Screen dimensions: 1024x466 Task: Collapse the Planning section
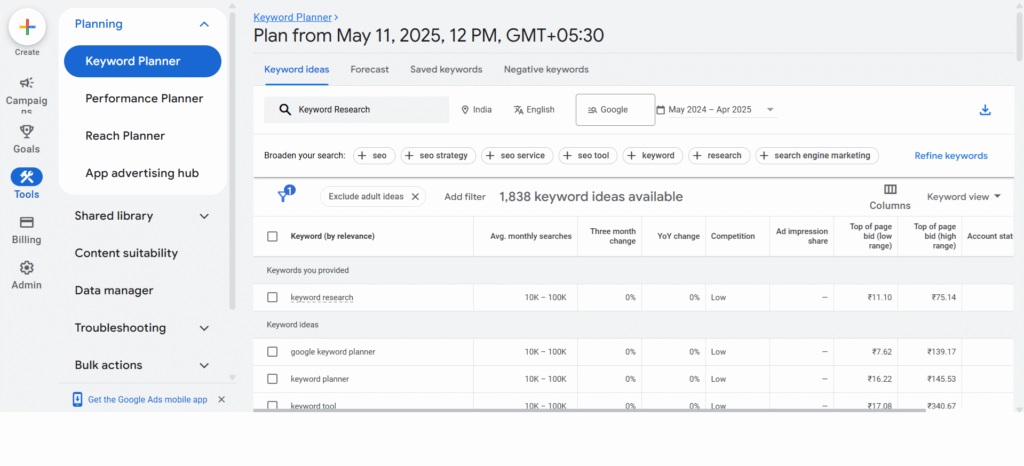(x=204, y=24)
